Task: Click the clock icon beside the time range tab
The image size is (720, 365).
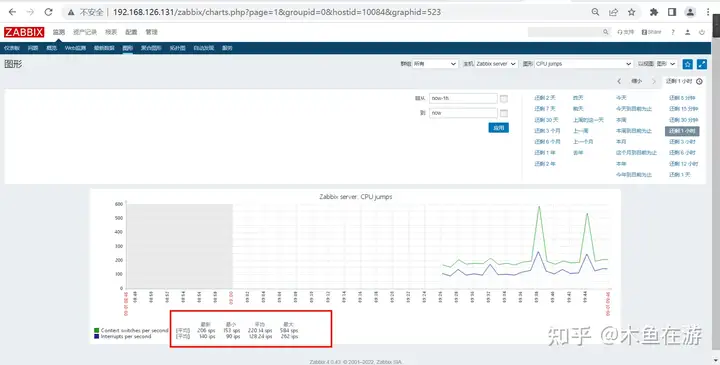Action: pyautogui.click(x=699, y=81)
